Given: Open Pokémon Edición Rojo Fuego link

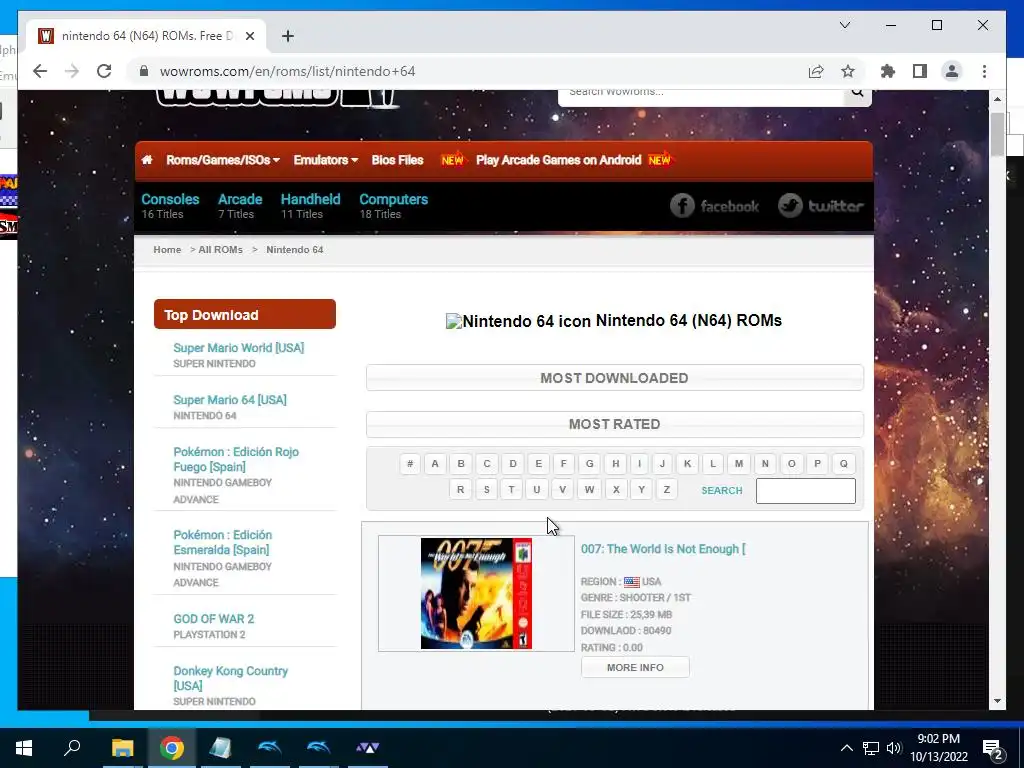Looking at the screenshot, I should pos(236,459).
